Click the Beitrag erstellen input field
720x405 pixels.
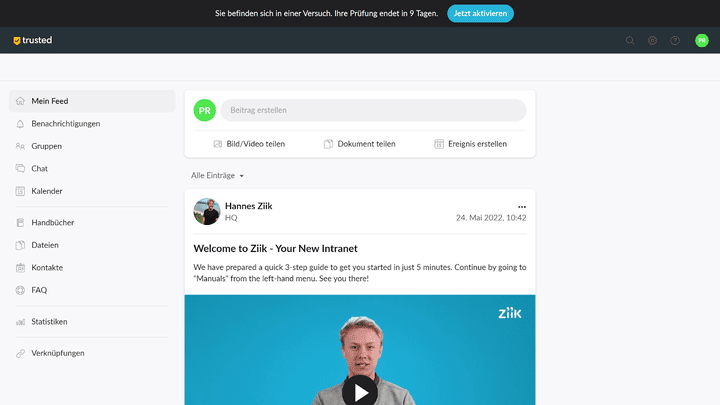pyautogui.click(x=373, y=110)
